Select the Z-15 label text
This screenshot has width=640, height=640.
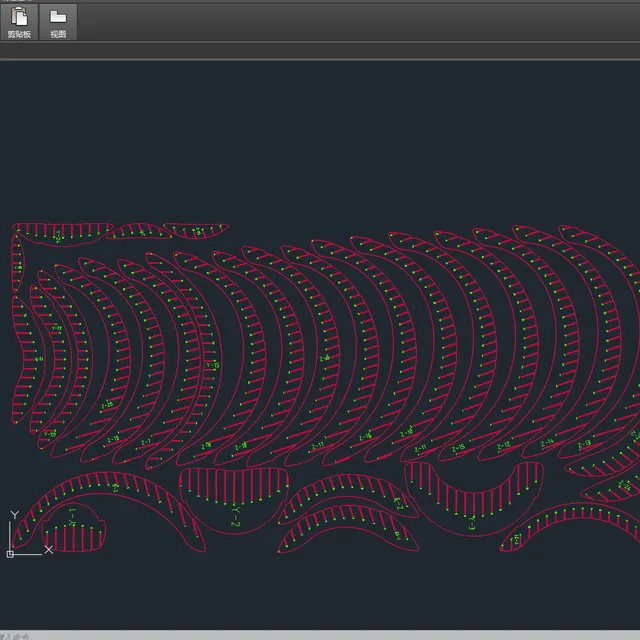(458, 448)
